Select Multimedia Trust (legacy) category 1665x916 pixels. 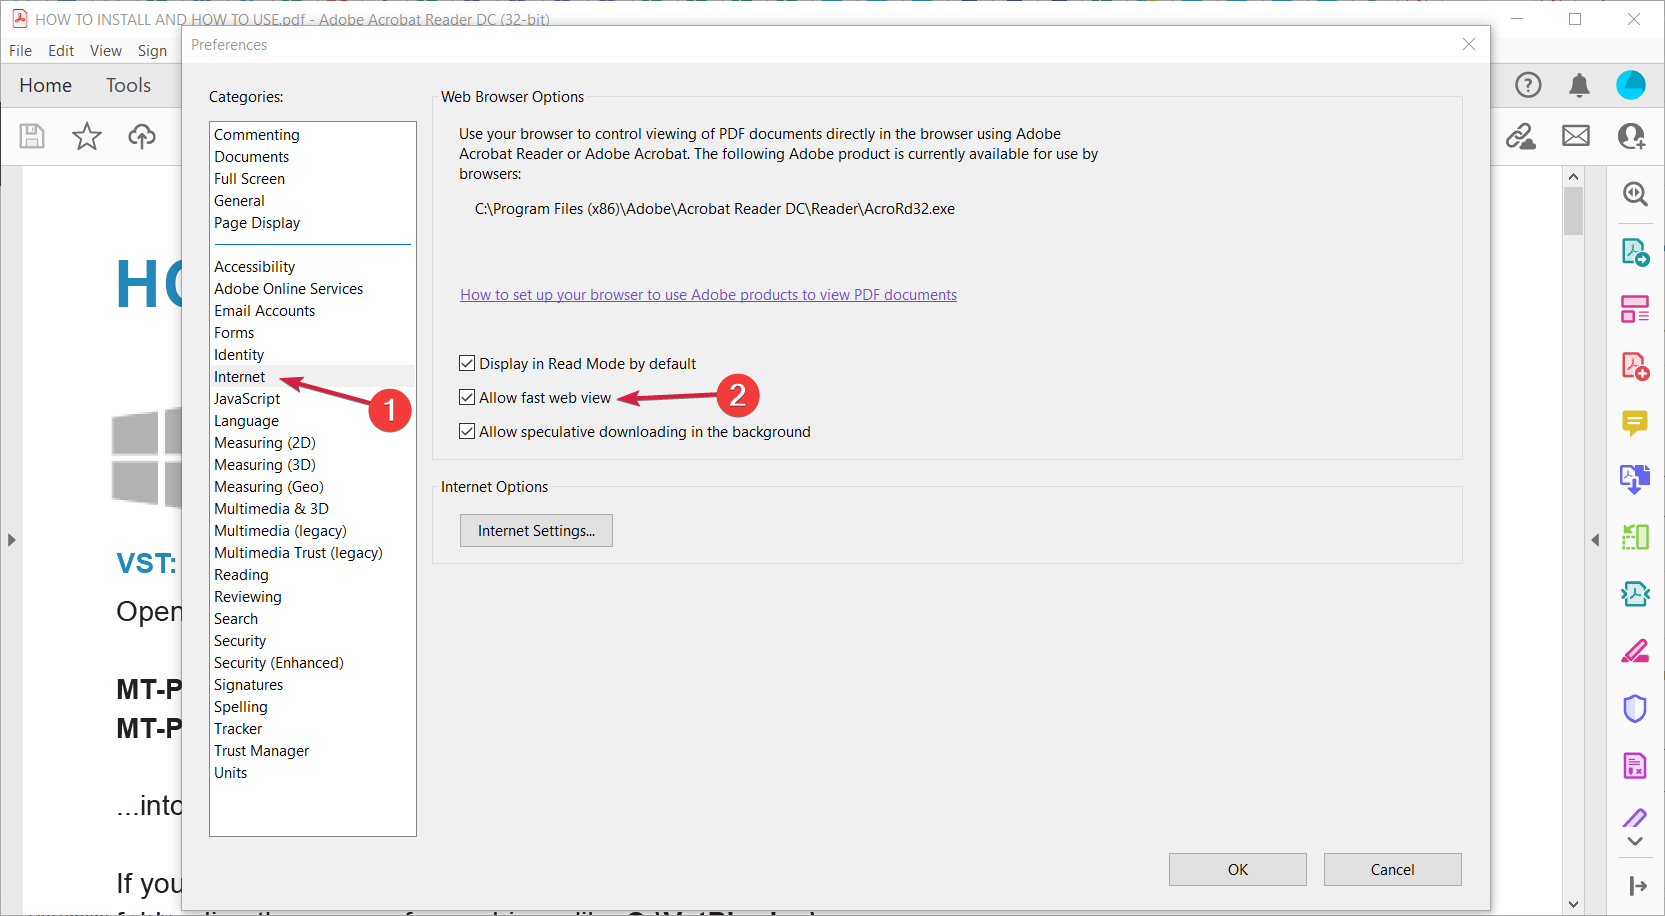coord(298,553)
